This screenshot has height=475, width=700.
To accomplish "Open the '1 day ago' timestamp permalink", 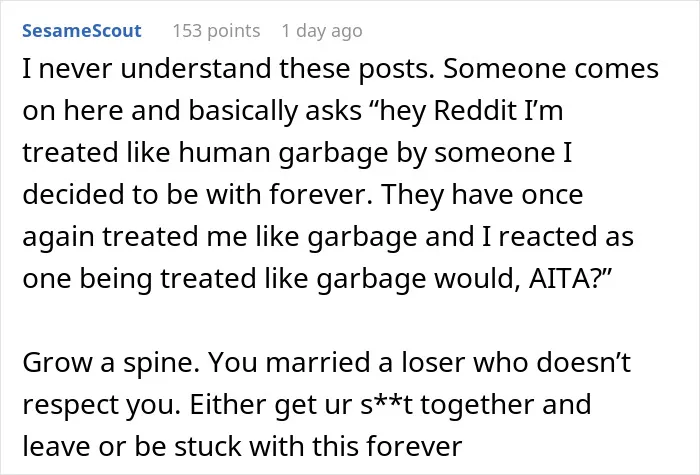I will (322, 31).
